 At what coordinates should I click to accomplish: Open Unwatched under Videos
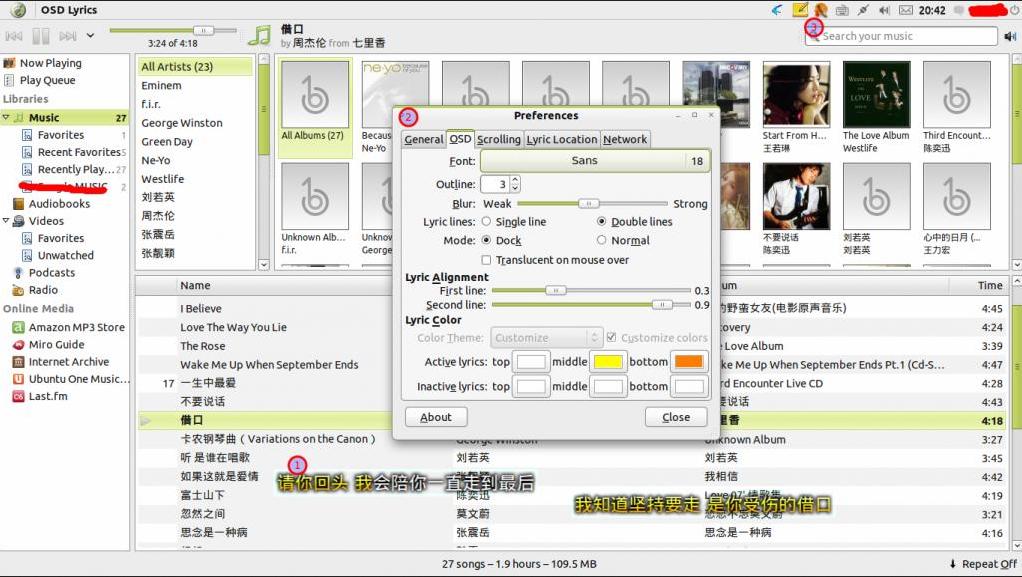coord(65,256)
